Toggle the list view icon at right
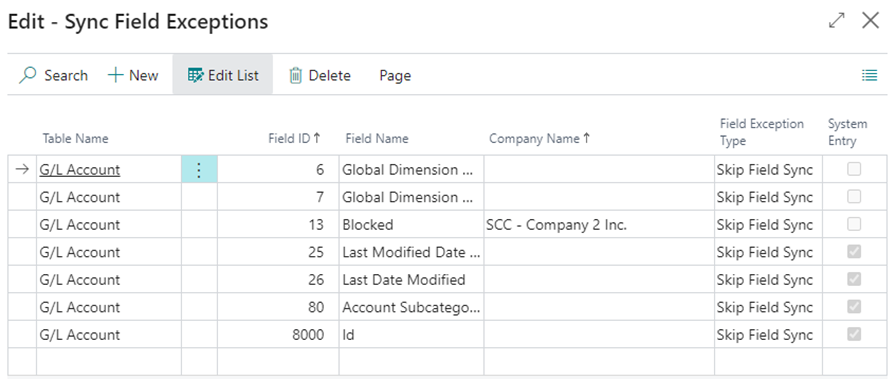896x379 pixels. pyautogui.click(x=869, y=75)
